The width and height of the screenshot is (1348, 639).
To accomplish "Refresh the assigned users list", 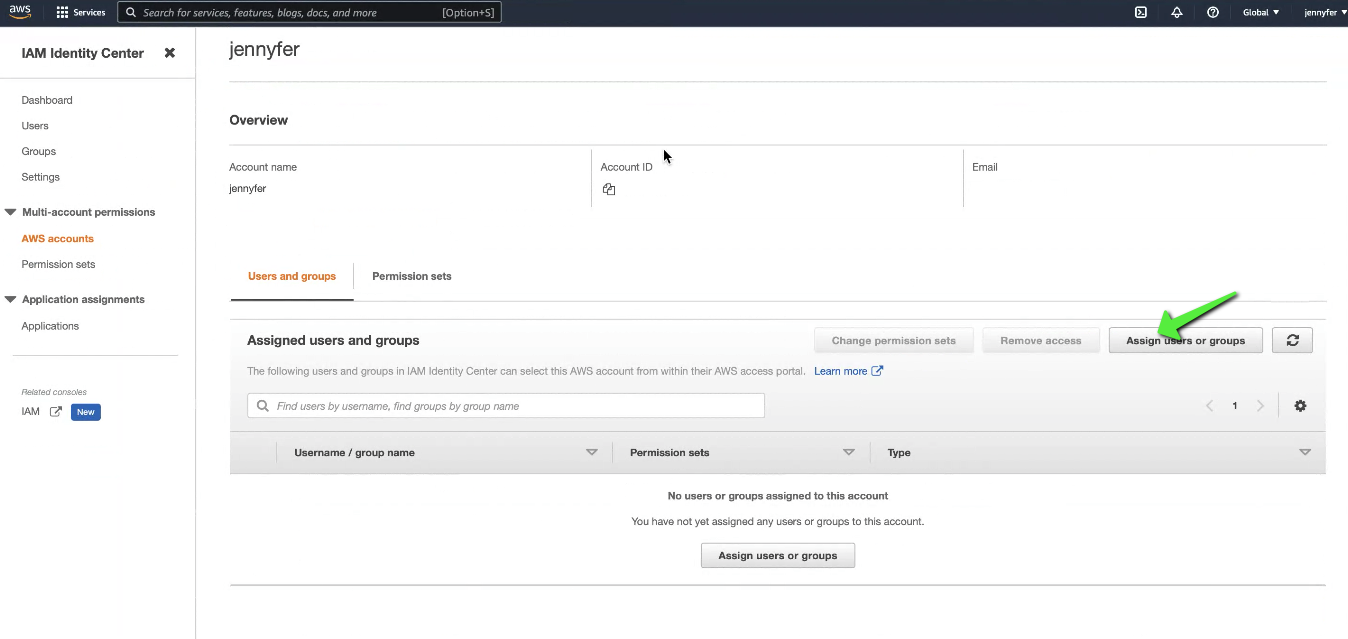I will tap(1292, 340).
